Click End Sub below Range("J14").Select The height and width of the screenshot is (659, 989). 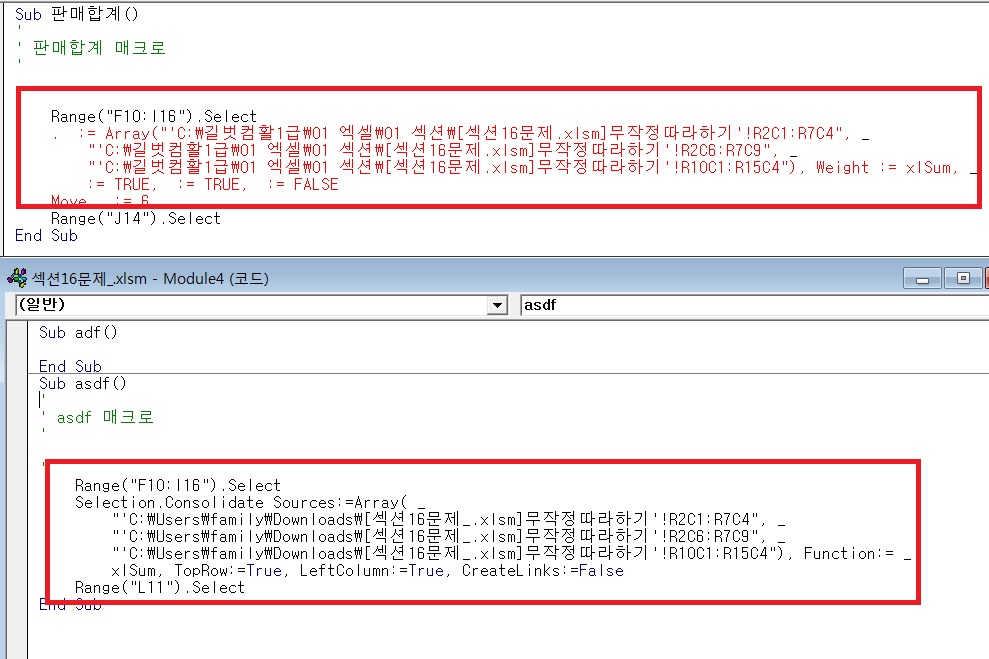coord(46,236)
